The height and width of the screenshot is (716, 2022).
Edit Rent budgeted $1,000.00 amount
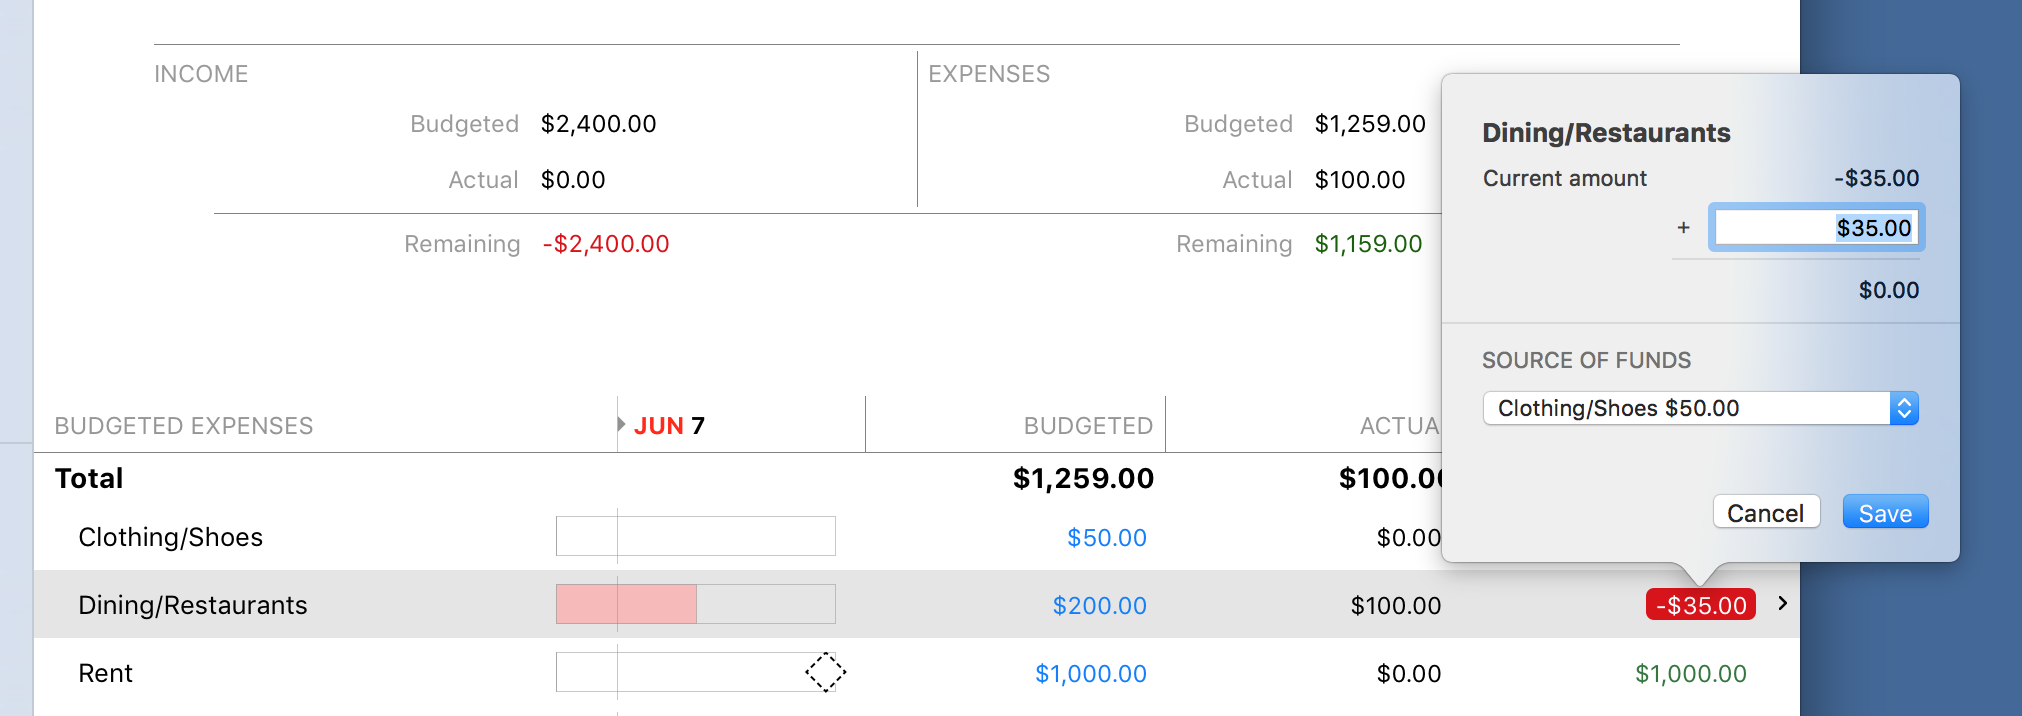click(x=1090, y=674)
